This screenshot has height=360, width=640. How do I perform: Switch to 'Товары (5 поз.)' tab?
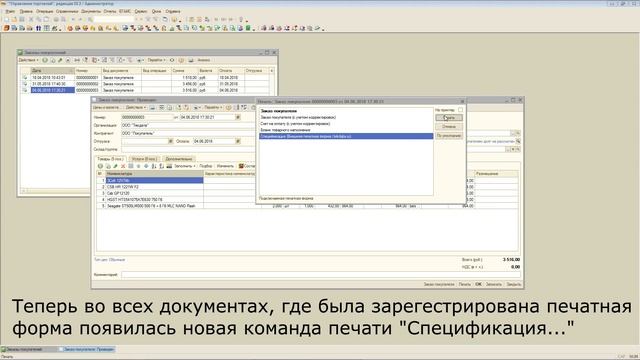[x=111, y=159]
